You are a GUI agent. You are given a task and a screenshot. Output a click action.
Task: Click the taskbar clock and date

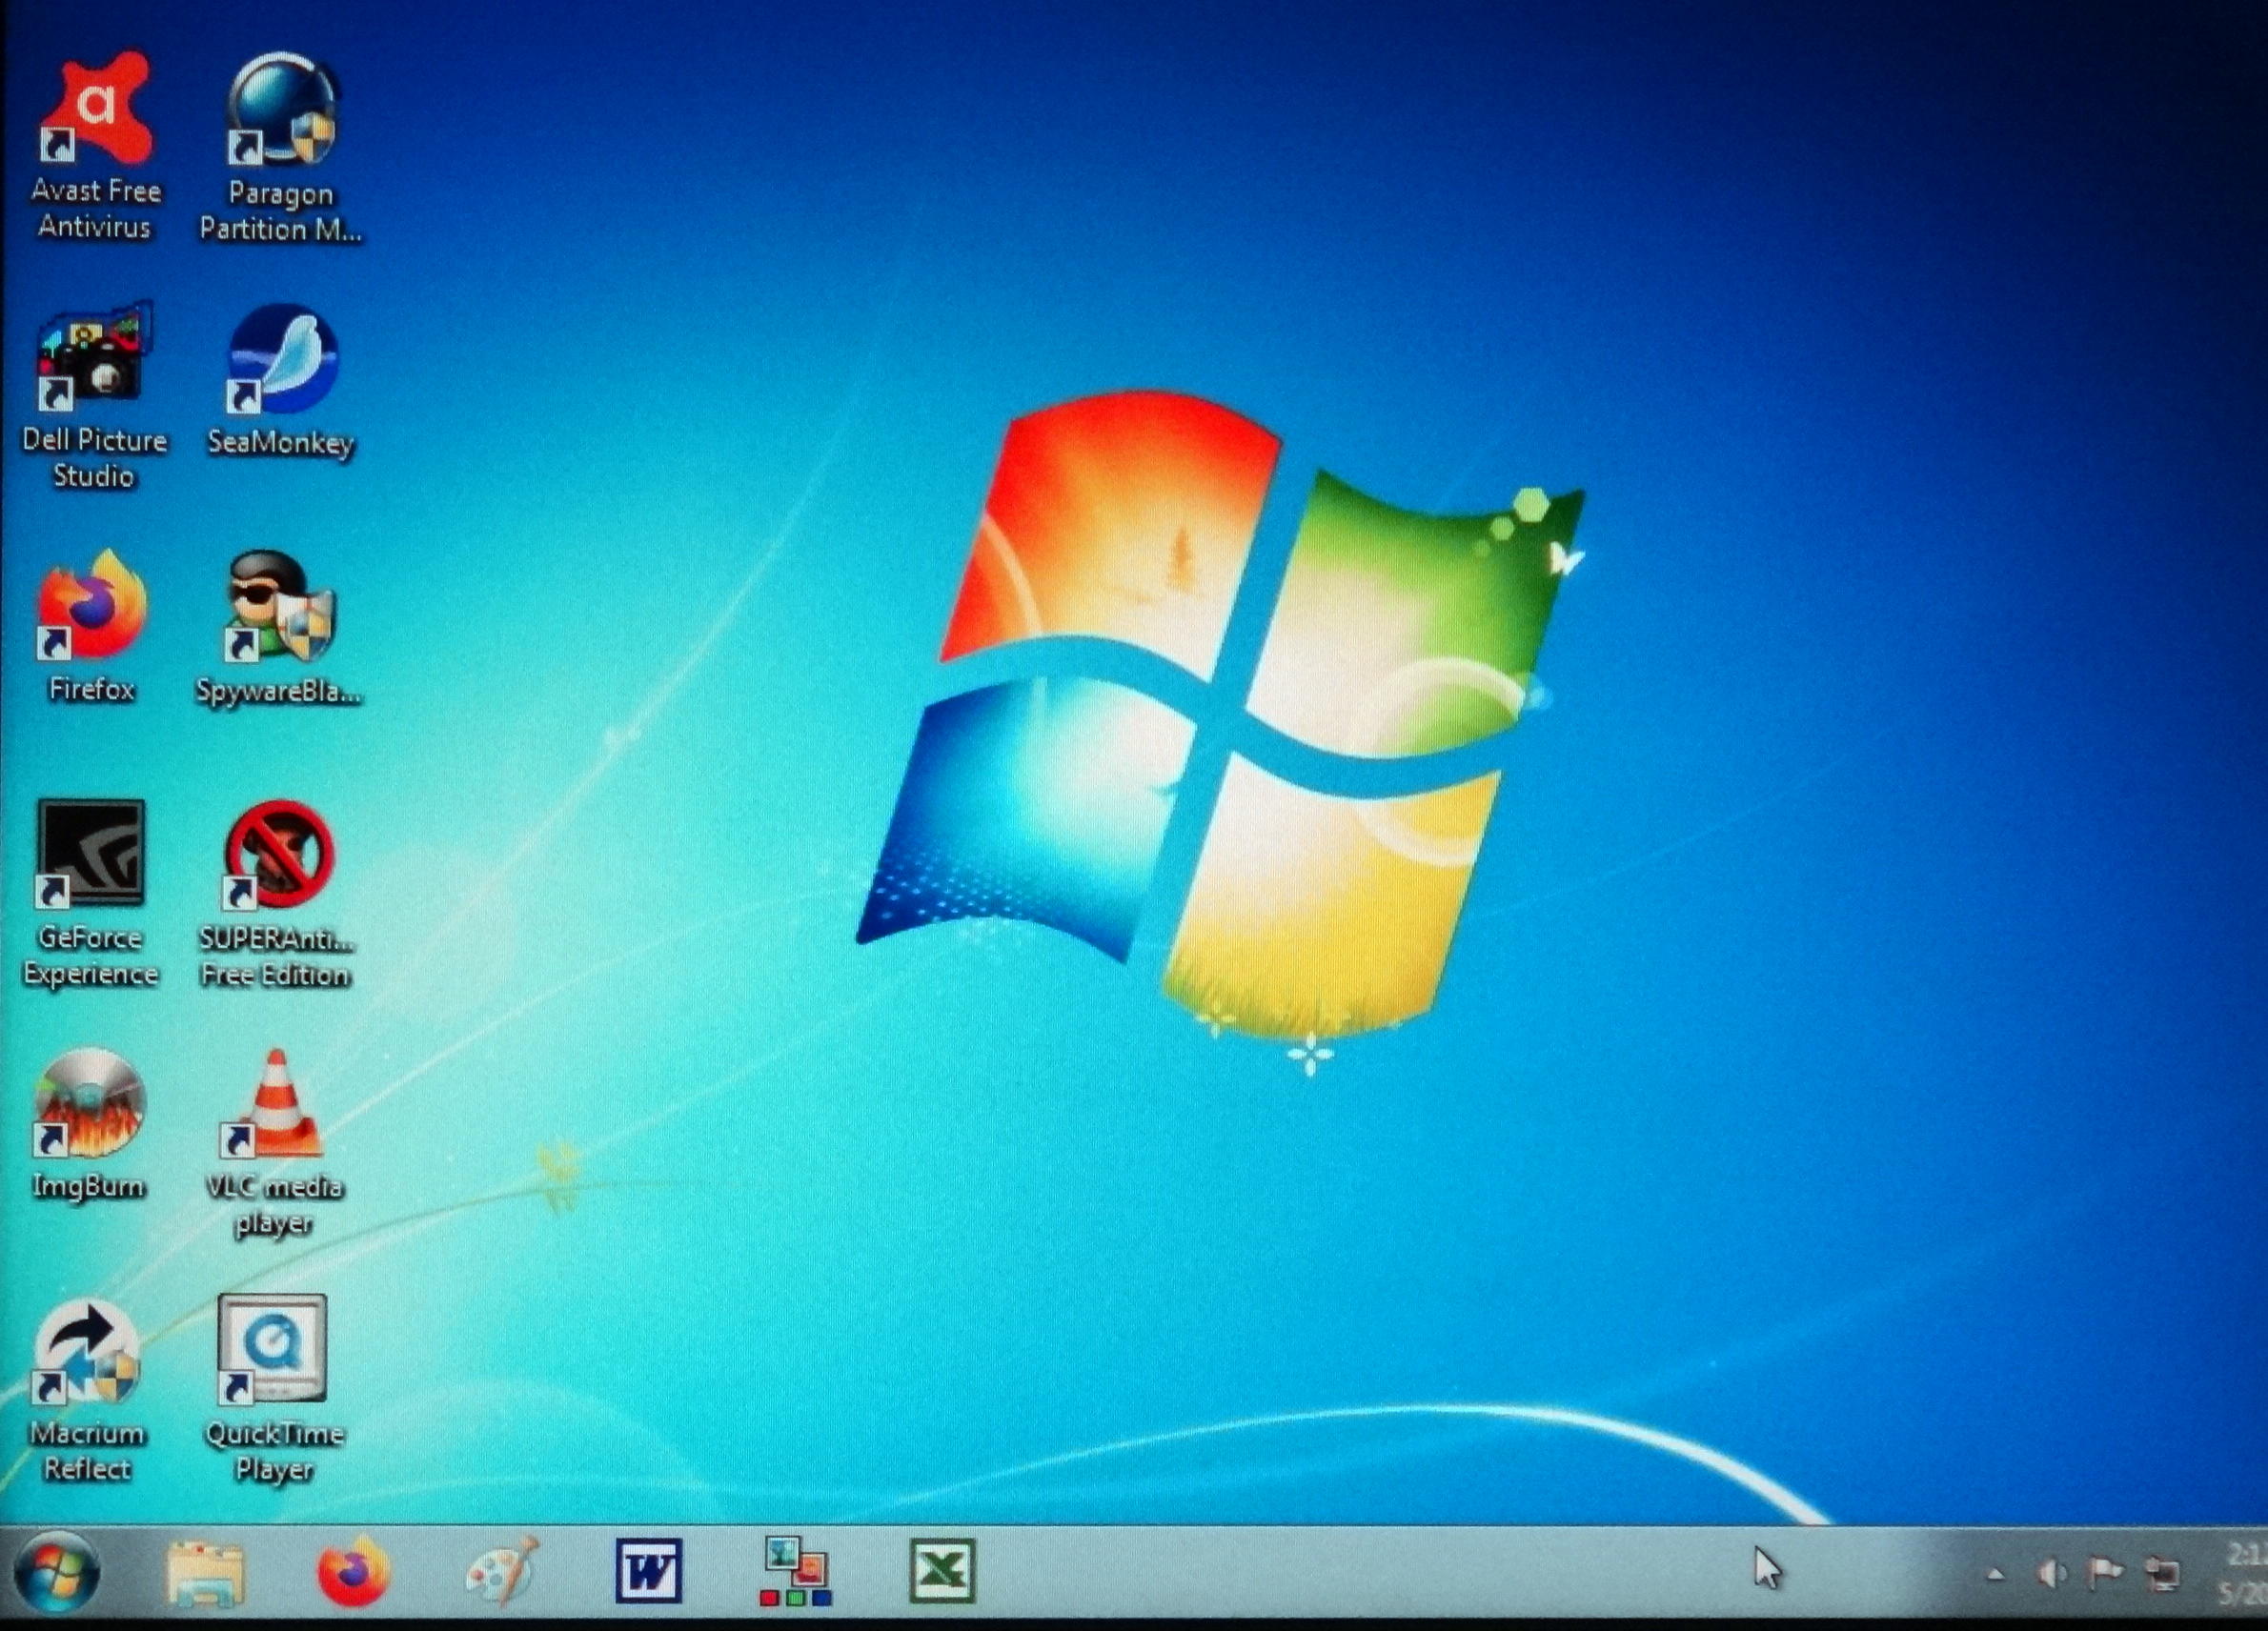tap(2242, 1573)
